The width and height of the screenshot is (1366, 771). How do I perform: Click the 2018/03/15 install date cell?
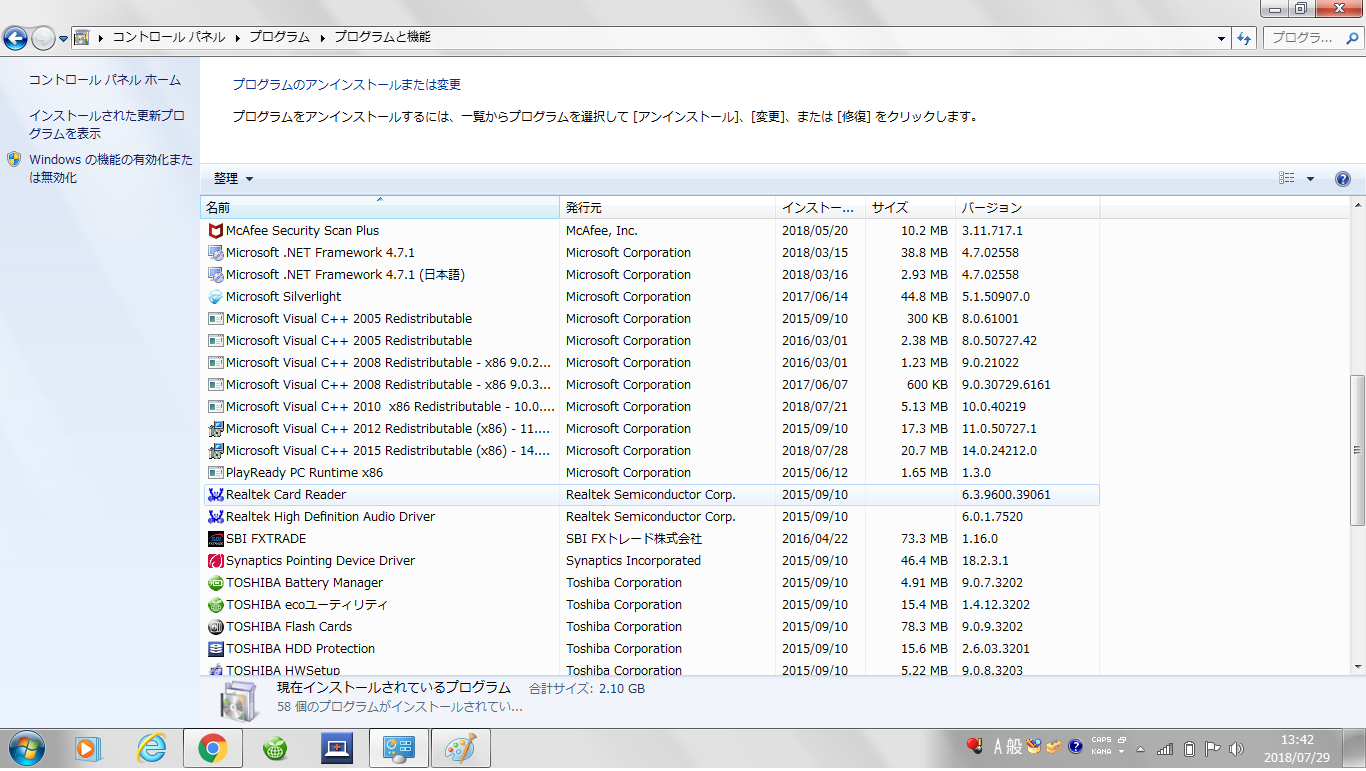pyautogui.click(x=814, y=253)
